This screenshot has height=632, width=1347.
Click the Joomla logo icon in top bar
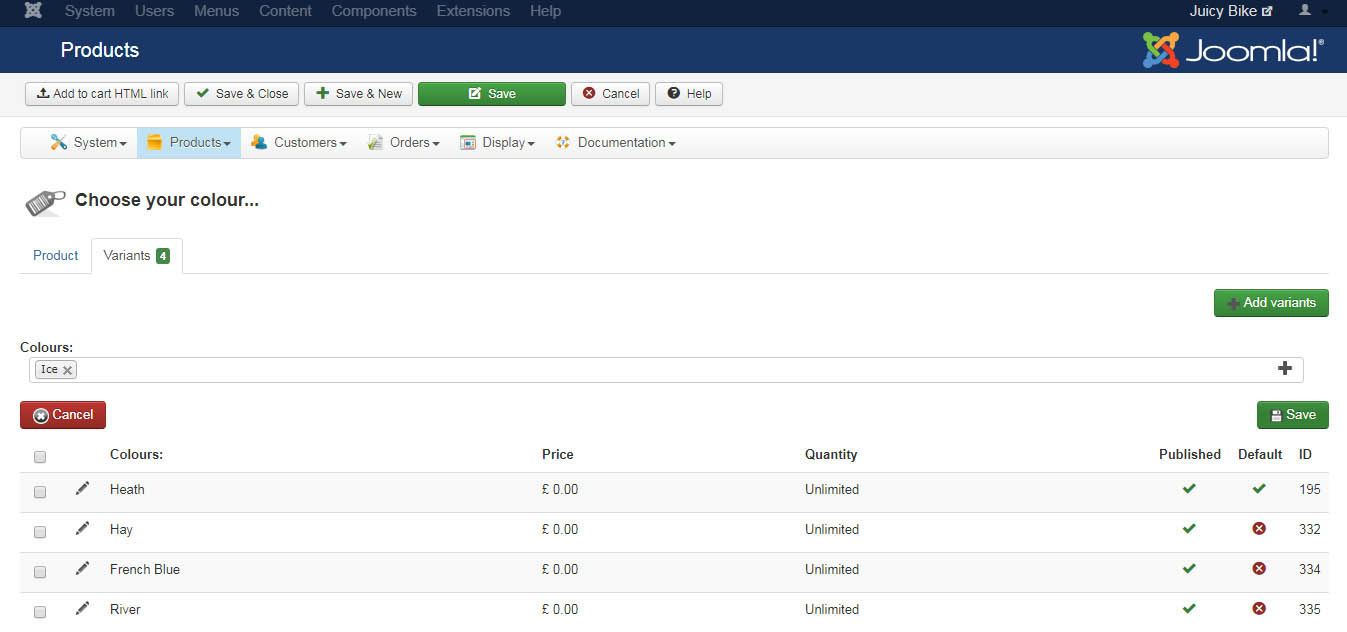(x=33, y=11)
